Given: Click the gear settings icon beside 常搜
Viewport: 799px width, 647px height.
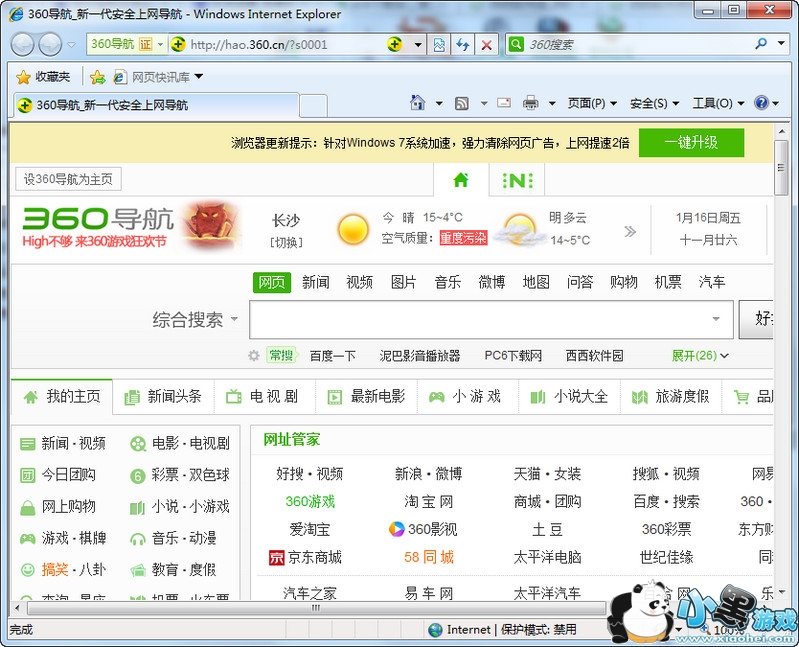Looking at the screenshot, I should [x=254, y=355].
